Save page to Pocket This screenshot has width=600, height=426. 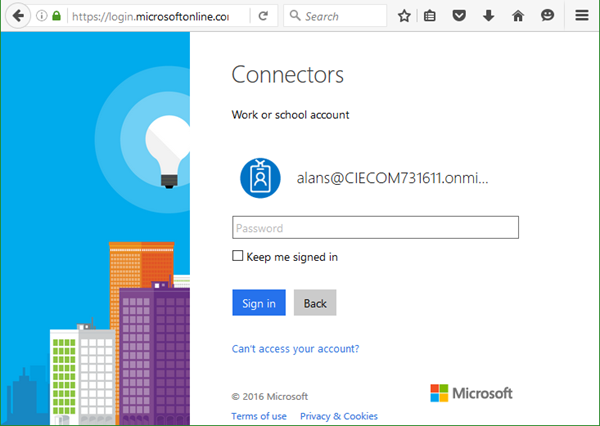click(459, 16)
